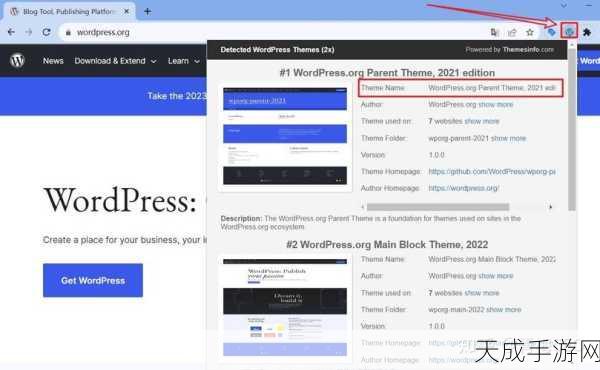Click the translate page icon
Screen dimensions: 600x370
[x=494, y=33]
